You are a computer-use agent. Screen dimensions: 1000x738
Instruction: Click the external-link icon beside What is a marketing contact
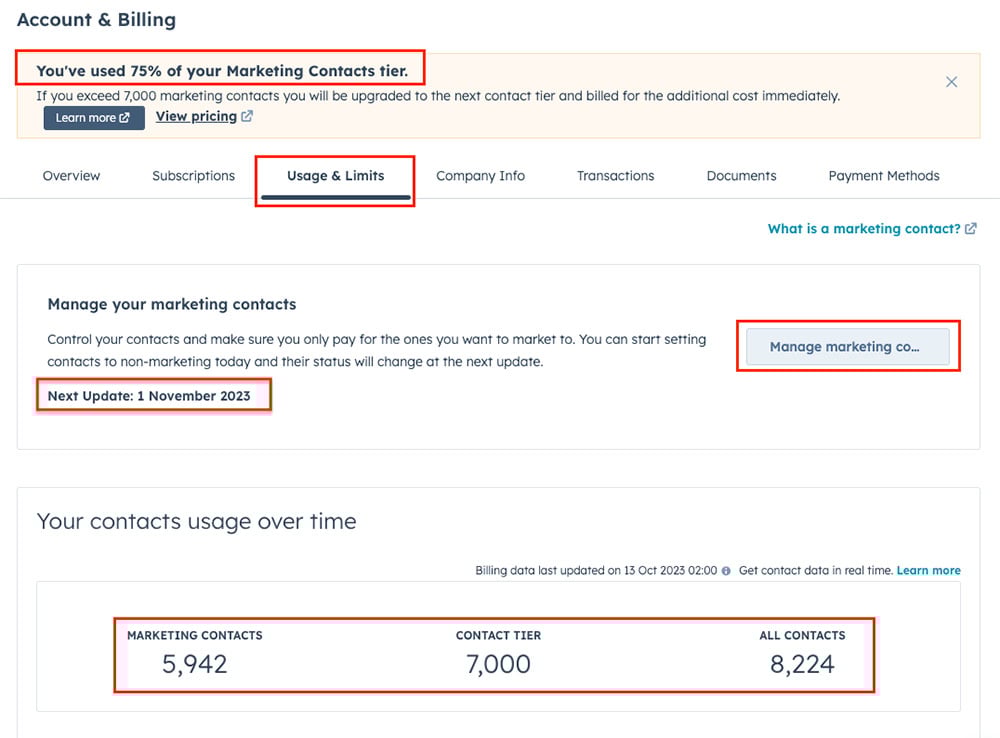coord(969,228)
